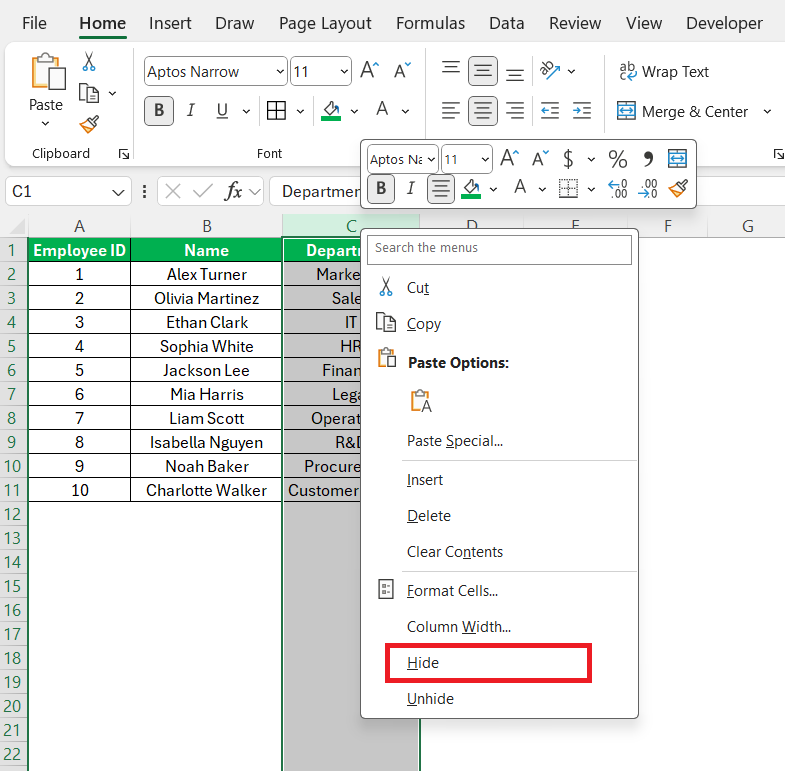Toggle Italic in the mini toolbar
This screenshot has height=771, width=785.
click(411, 188)
